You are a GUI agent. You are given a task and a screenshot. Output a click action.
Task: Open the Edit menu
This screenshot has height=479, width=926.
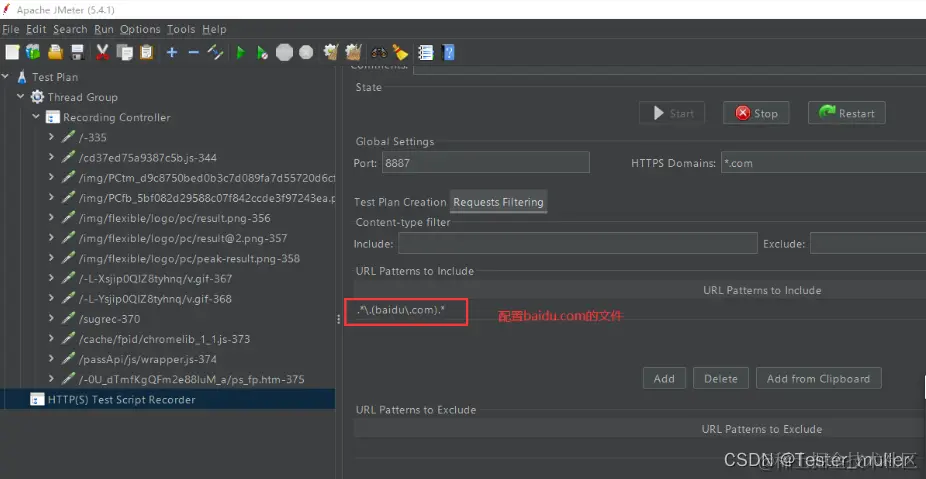click(x=36, y=29)
